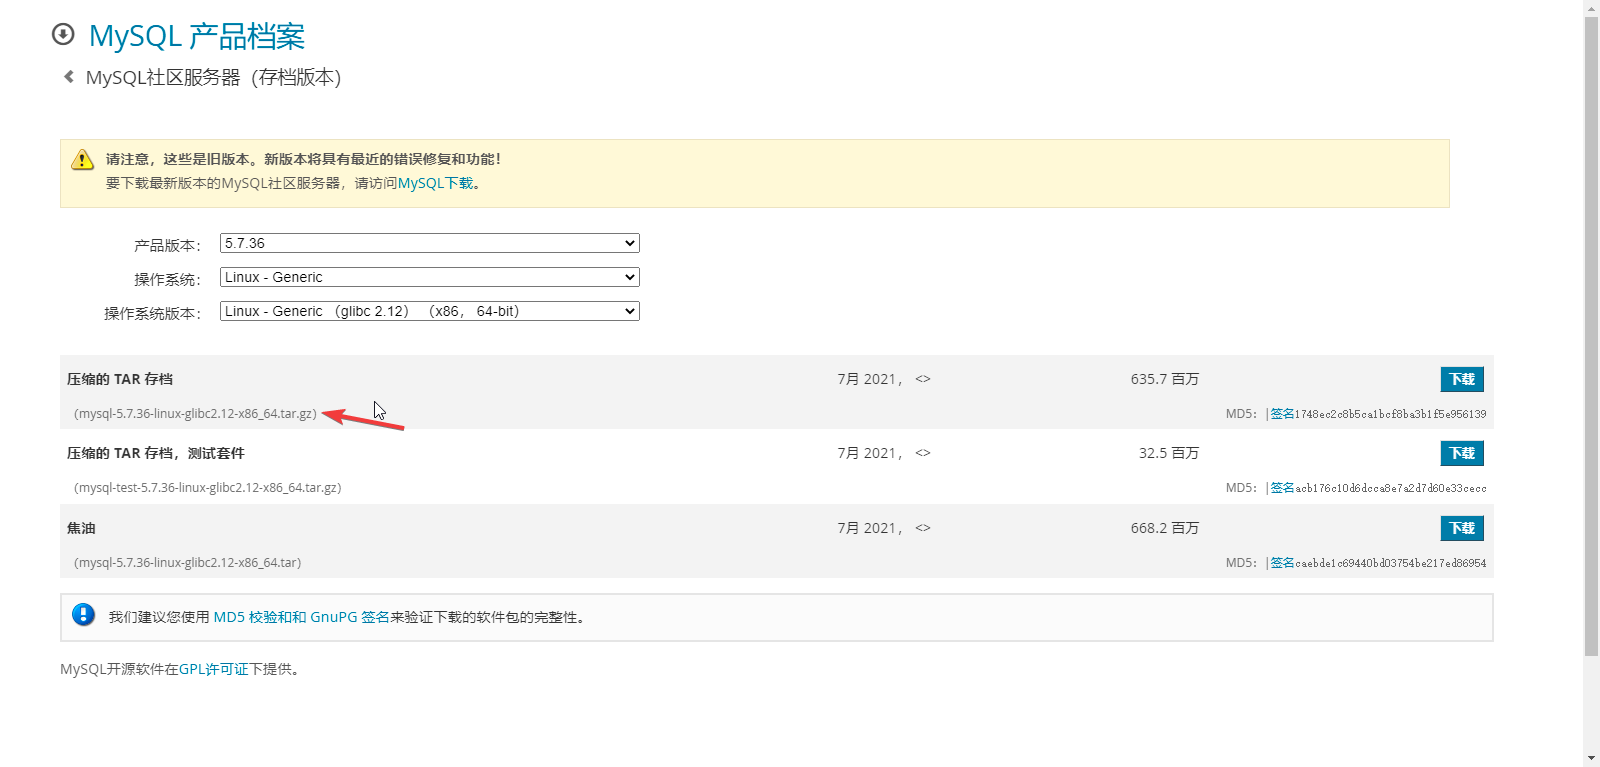
Task: Open the 操作系统 dropdown showing Linux - Generic
Action: point(430,277)
